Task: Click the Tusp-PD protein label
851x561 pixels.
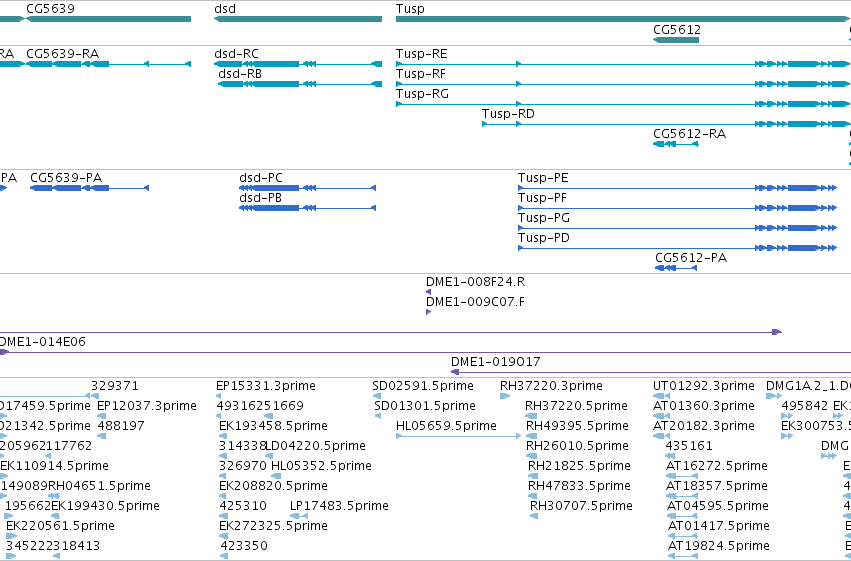Action: 543,238
